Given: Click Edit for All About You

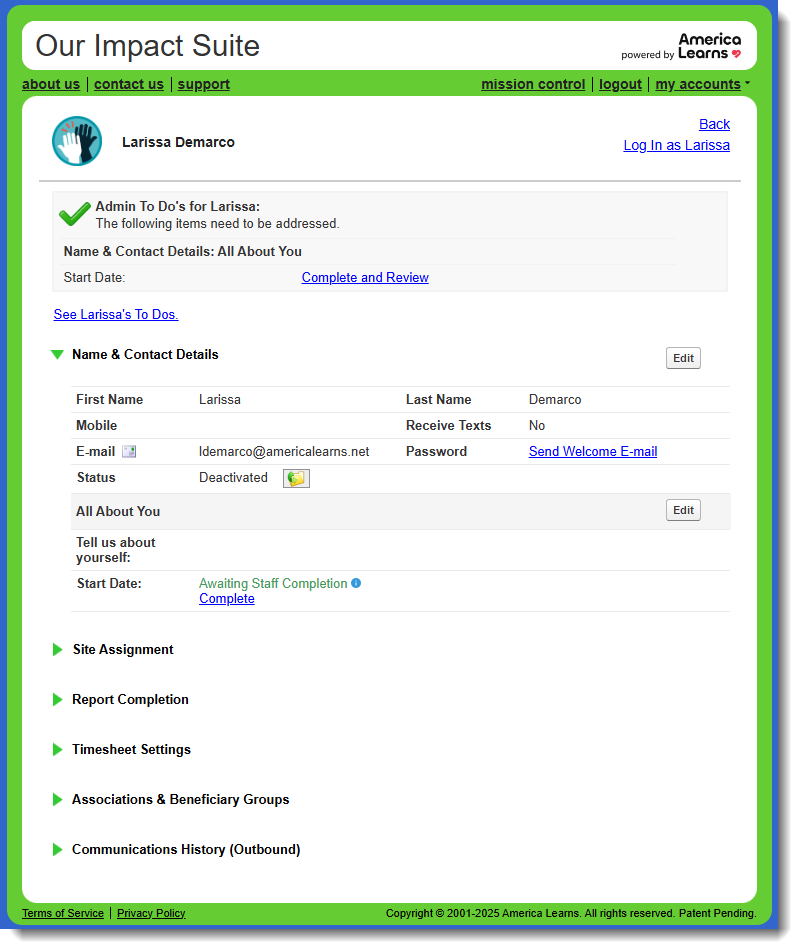Looking at the screenshot, I should pyautogui.click(x=683, y=510).
